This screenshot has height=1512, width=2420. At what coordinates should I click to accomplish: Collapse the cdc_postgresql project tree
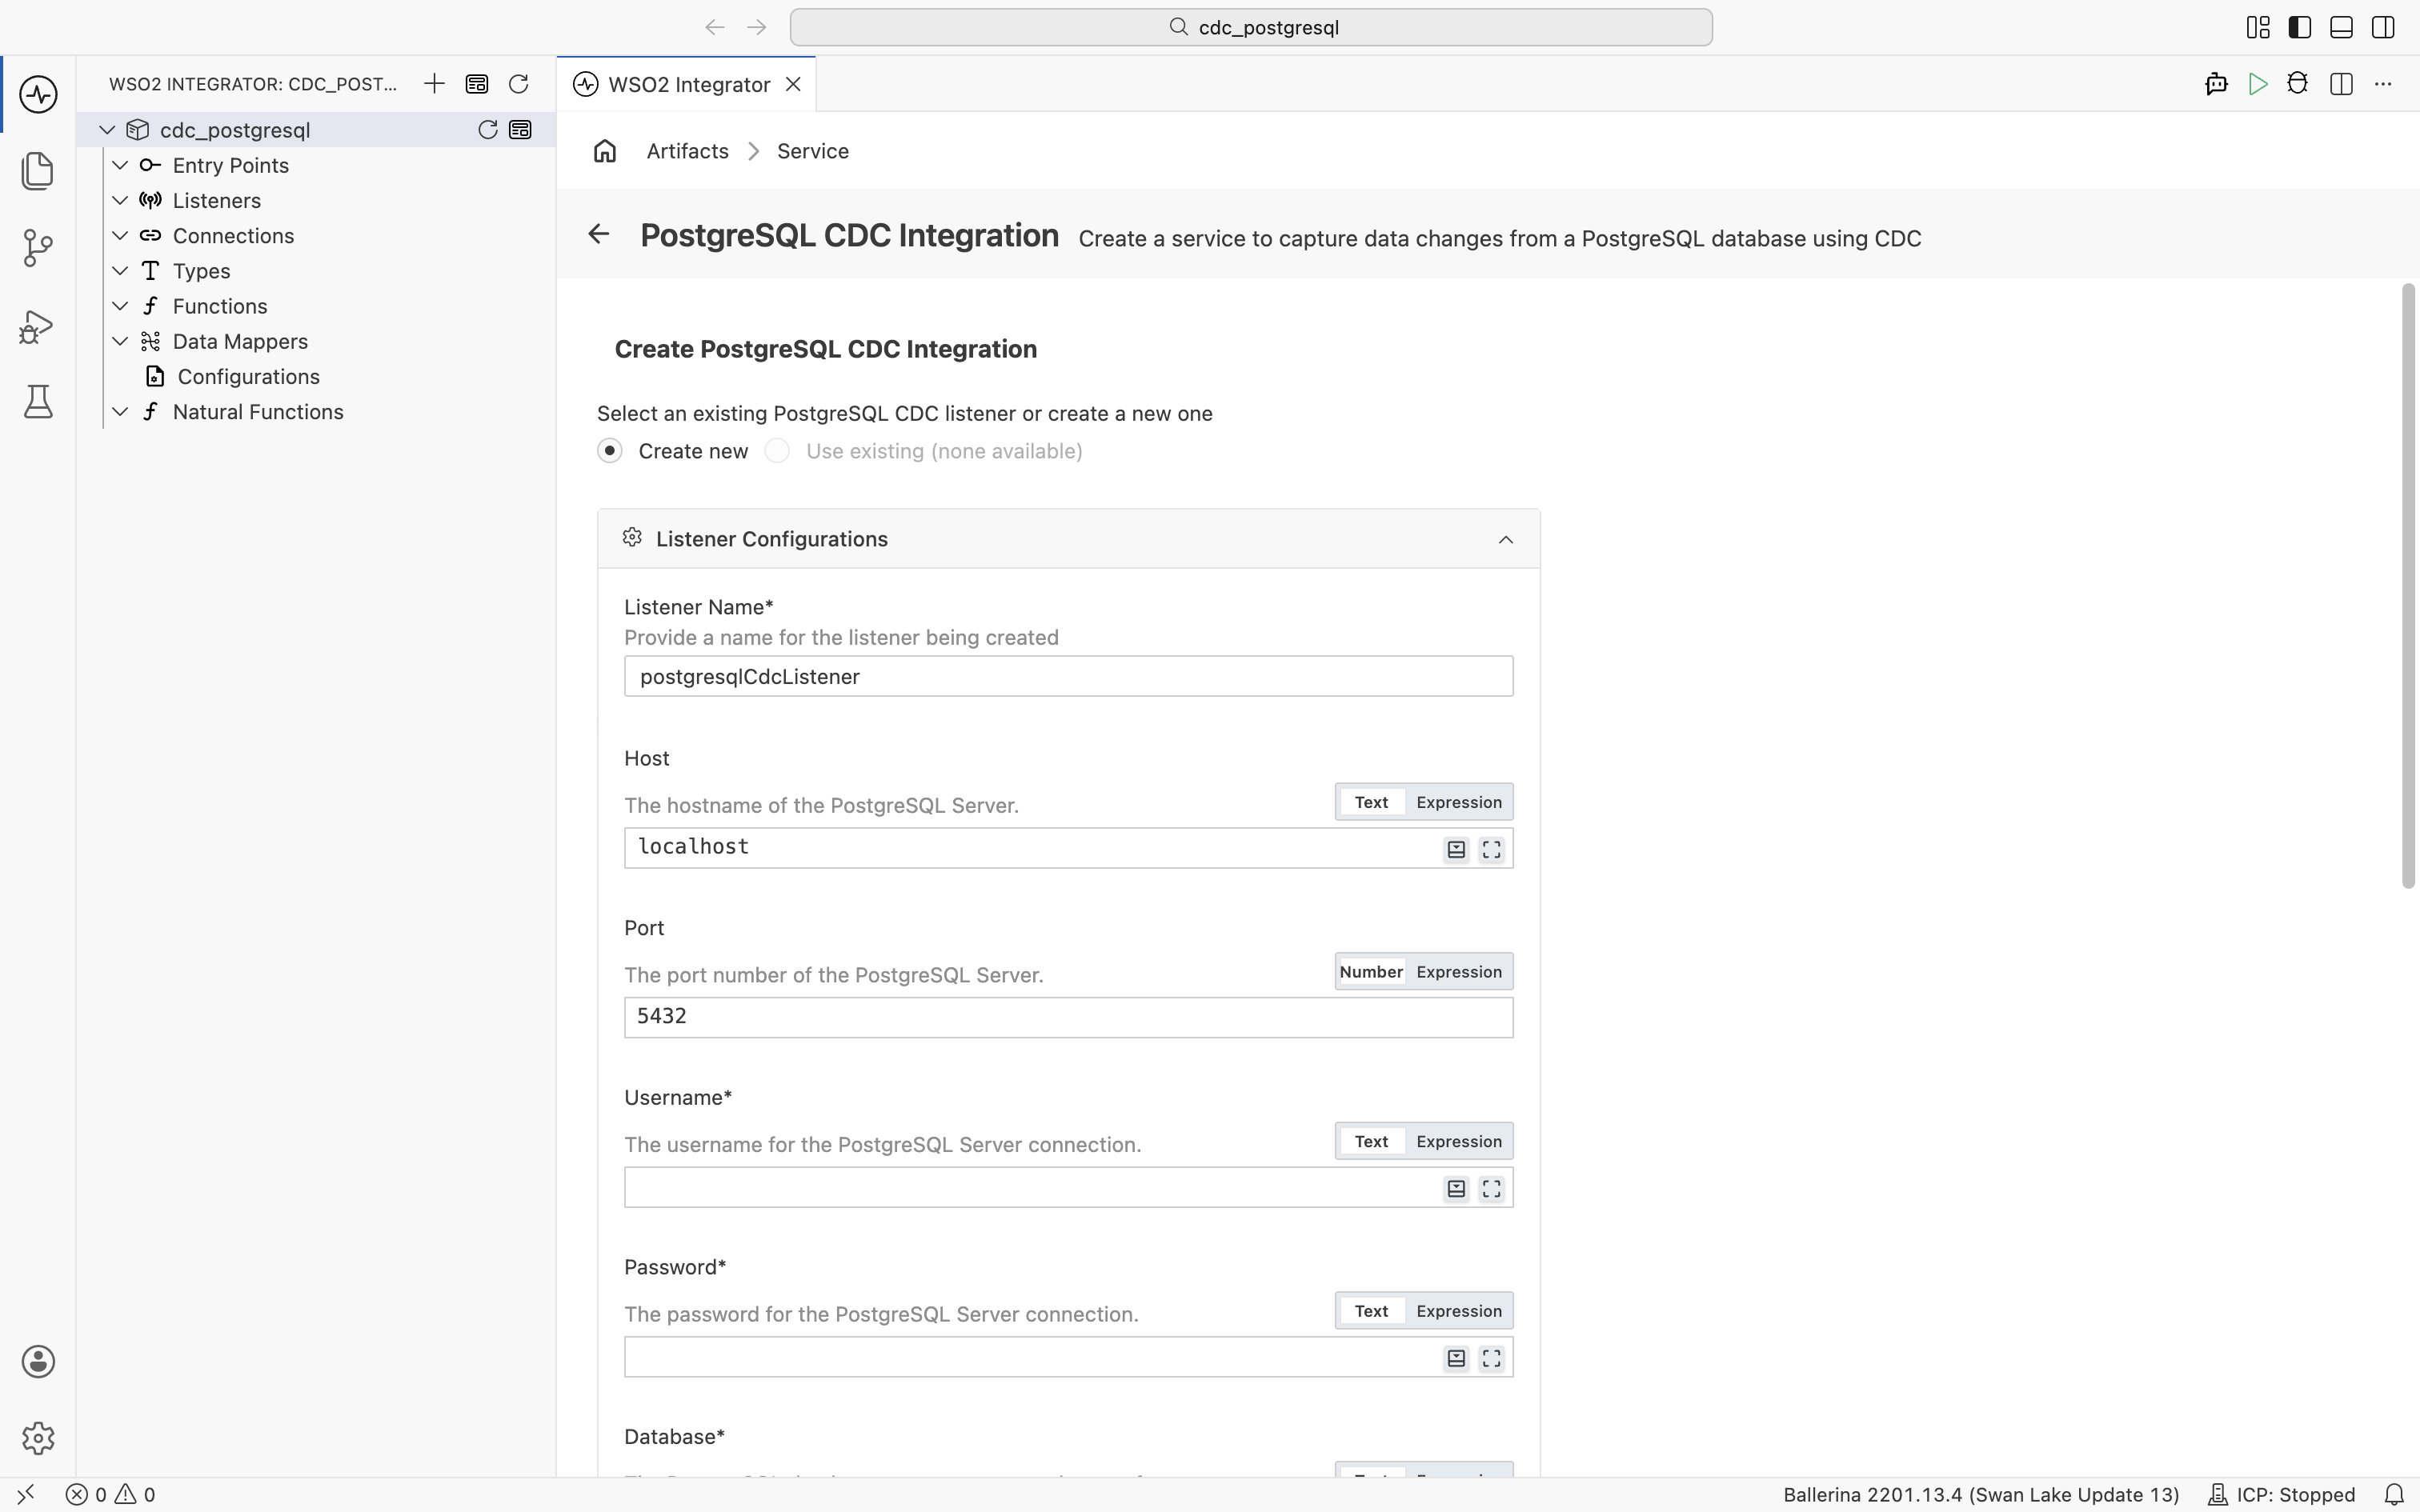click(x=107, y=130)
